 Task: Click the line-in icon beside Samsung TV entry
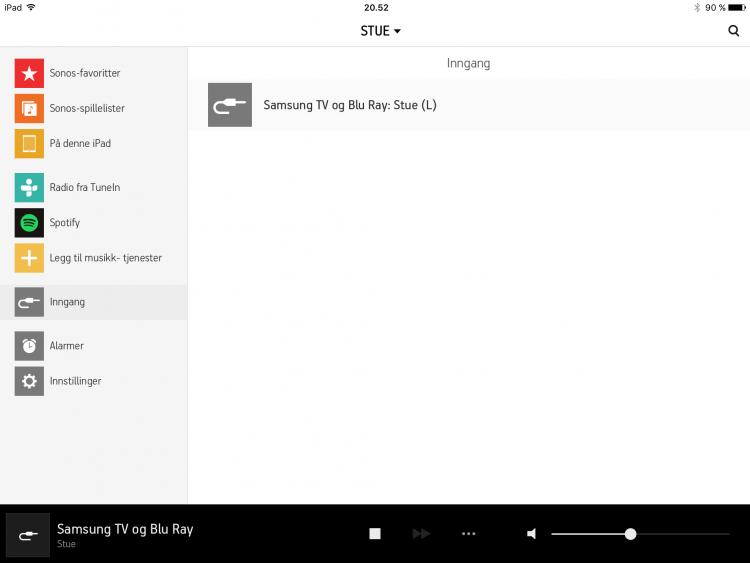tap(230, 105)
